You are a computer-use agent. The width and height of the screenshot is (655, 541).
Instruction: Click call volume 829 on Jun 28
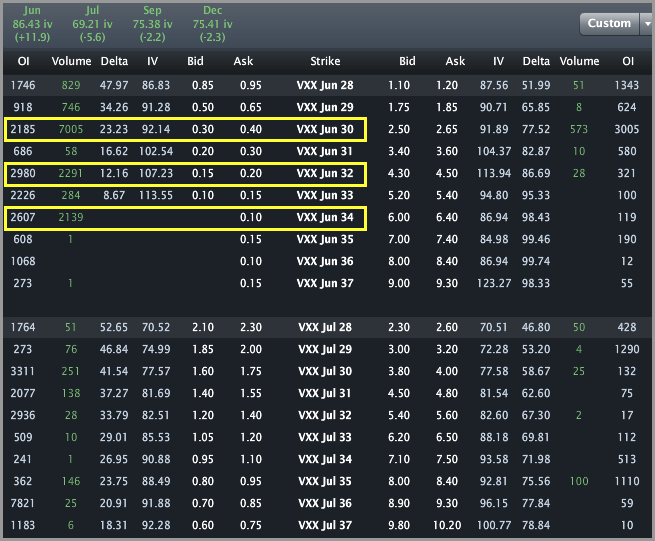(x=71, y=85)
